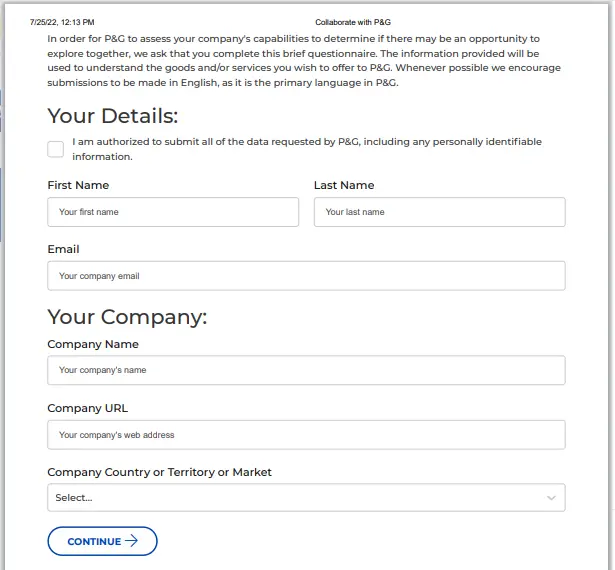Open the Company Country or Territory dropdown
Image resolution: width=615 pixels, height=570 pixels.
tap(306, 497)
